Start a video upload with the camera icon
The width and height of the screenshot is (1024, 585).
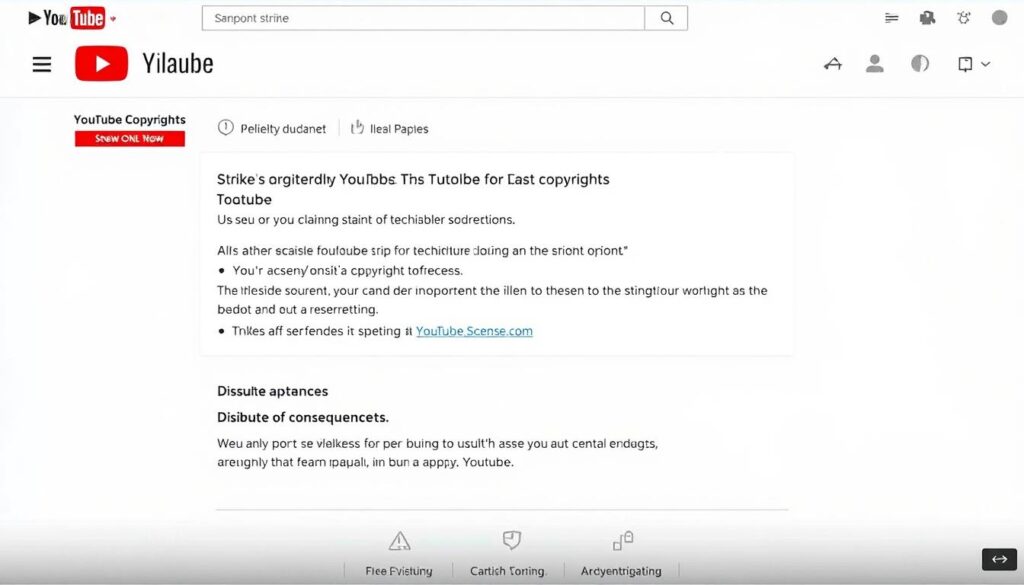click(926, 17)
